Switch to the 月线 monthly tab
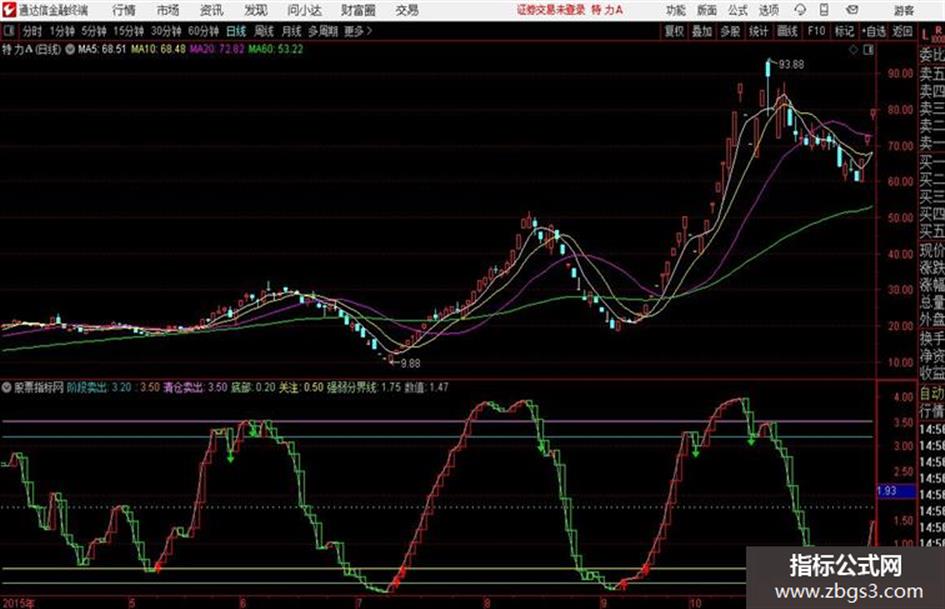The height and width of the screenshot is (609, 945). point(292,31)
